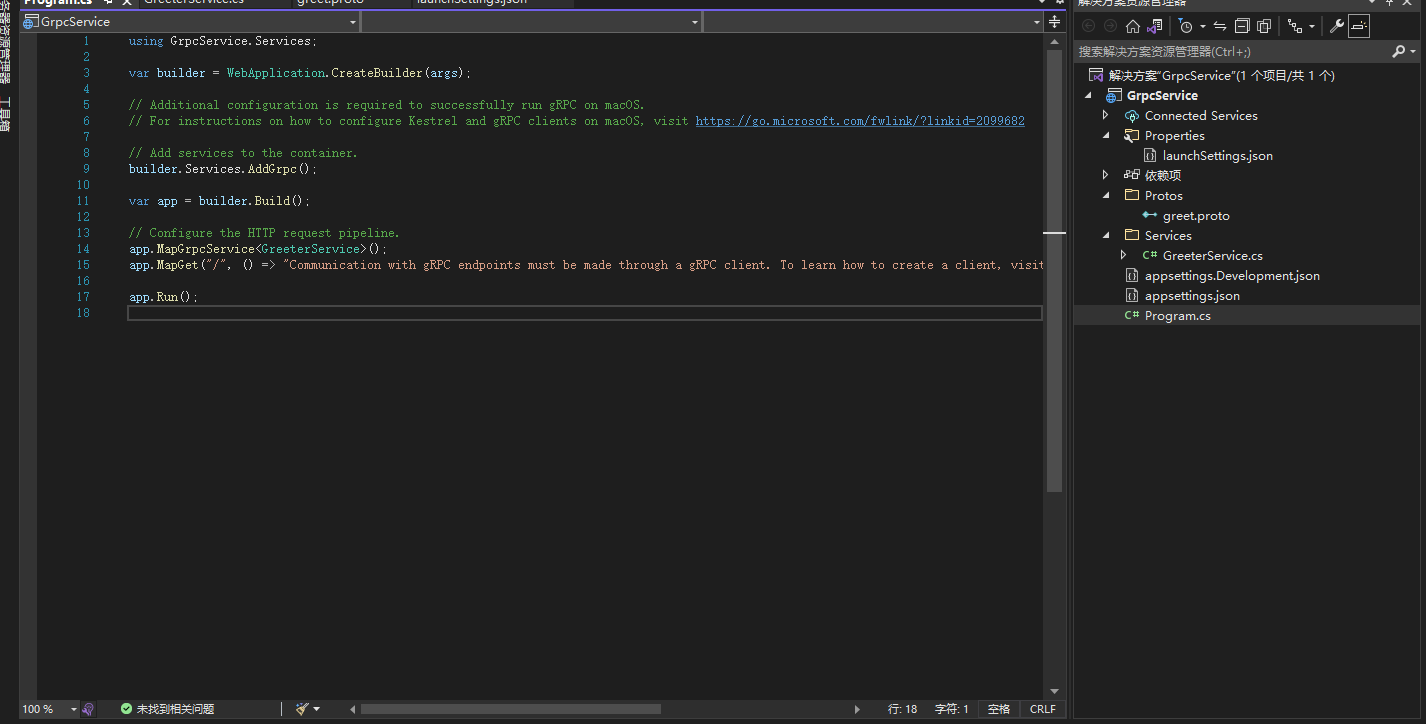This screenshot has width=1426, height=724.
Task: Click the Properties folder wrench icon
Action: pyautogui.click(x=1132, y=136)
